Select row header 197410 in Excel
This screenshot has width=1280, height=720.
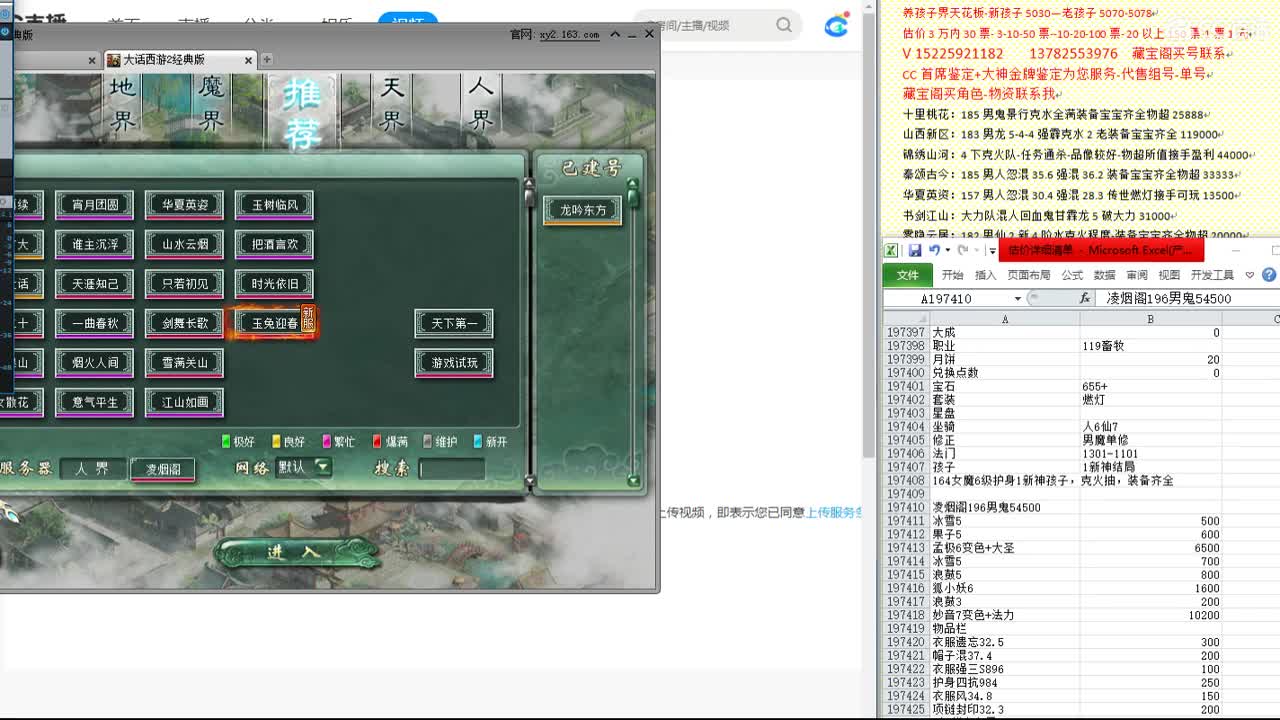906,508
